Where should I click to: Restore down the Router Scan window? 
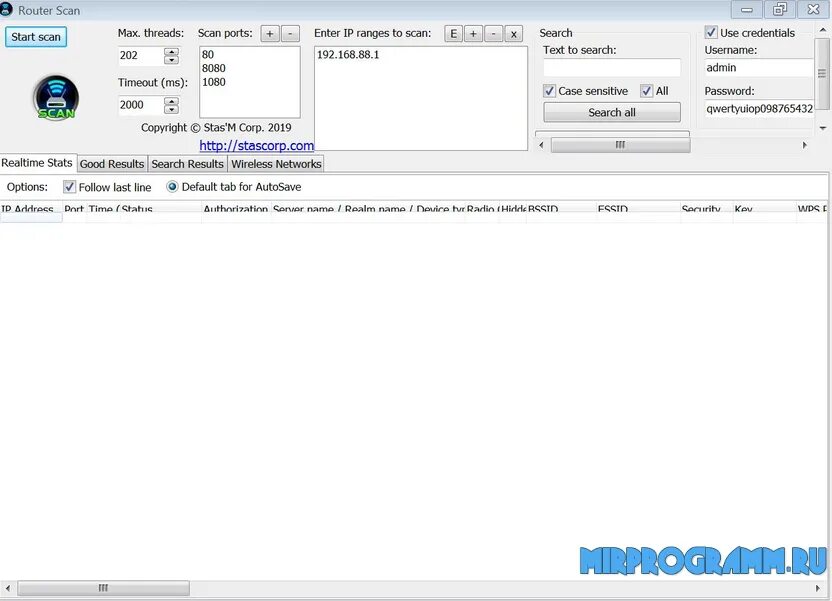click(780, 10)
